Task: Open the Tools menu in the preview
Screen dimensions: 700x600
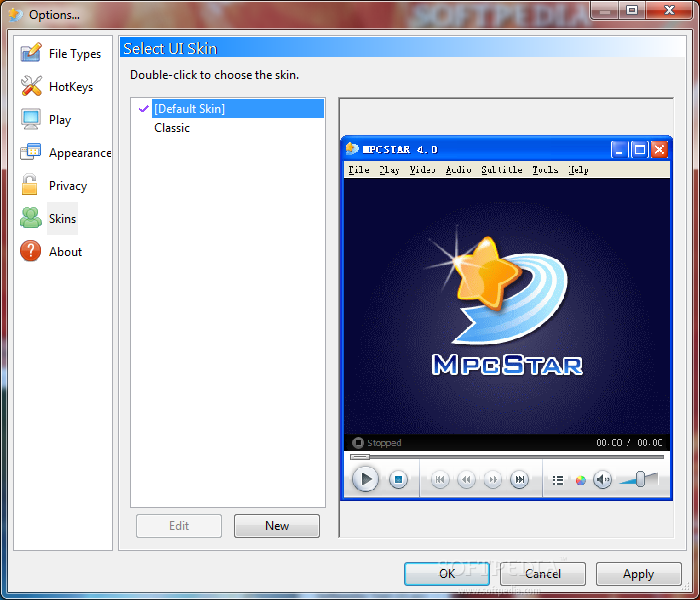Action: [545, 170]
